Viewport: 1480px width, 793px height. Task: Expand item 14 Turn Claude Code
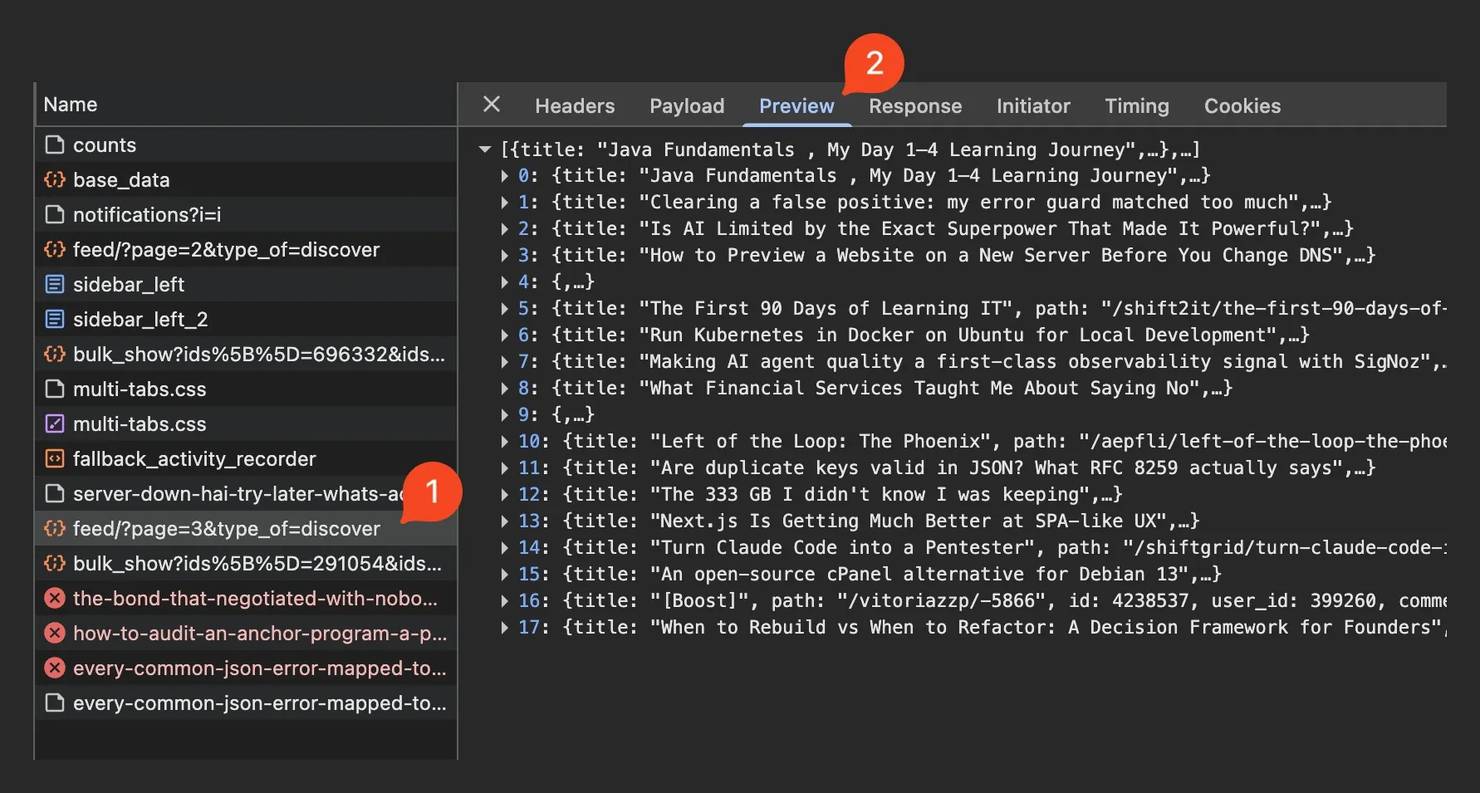click(505, 547)
